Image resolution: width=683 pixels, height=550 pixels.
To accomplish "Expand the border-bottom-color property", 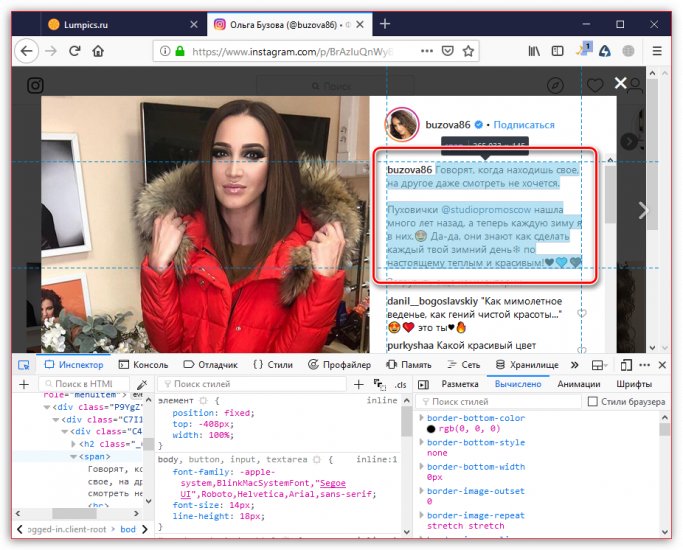I will click(x=422, y=418).
